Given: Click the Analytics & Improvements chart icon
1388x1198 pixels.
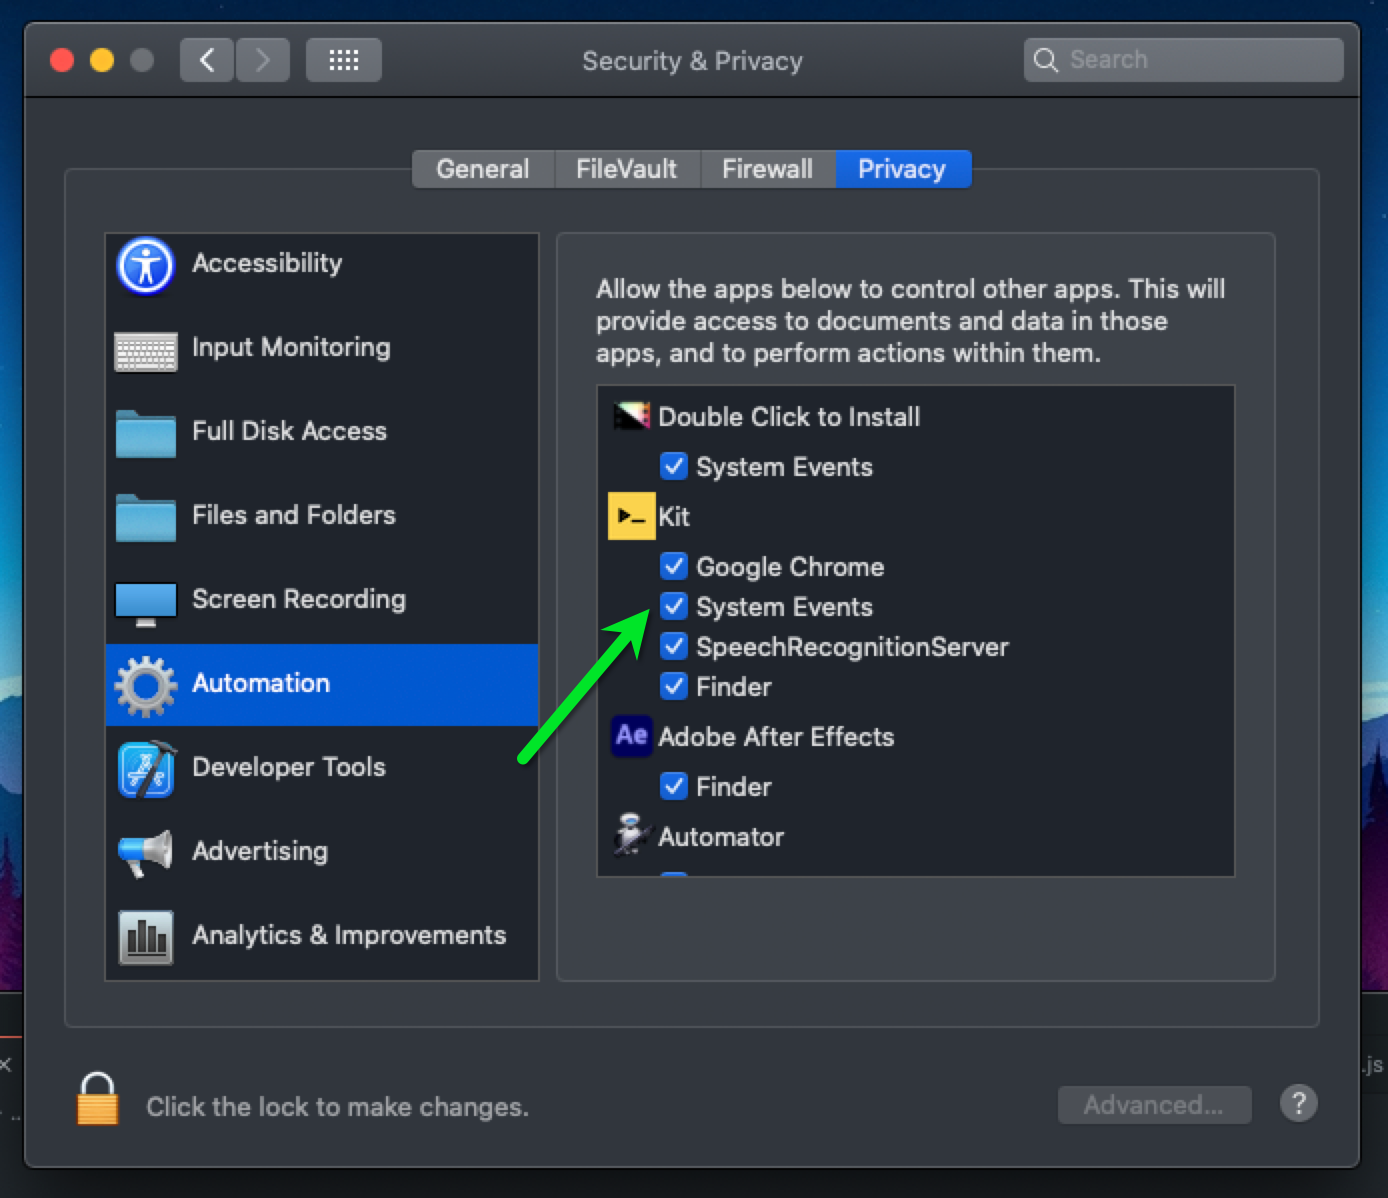Looking at the screenshot, I should [146, 937].
